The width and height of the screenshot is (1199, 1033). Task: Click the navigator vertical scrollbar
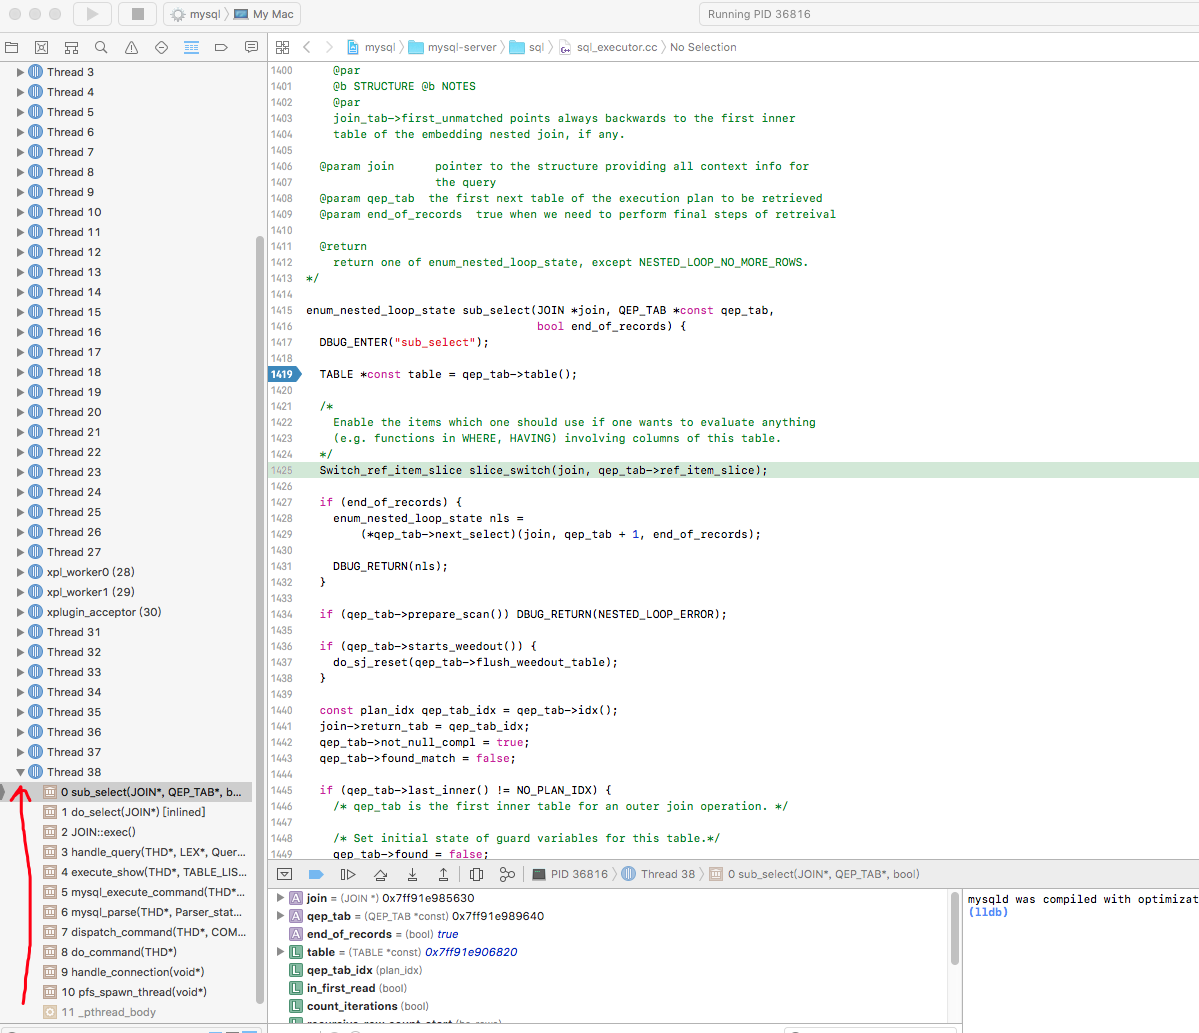[259, 619]
